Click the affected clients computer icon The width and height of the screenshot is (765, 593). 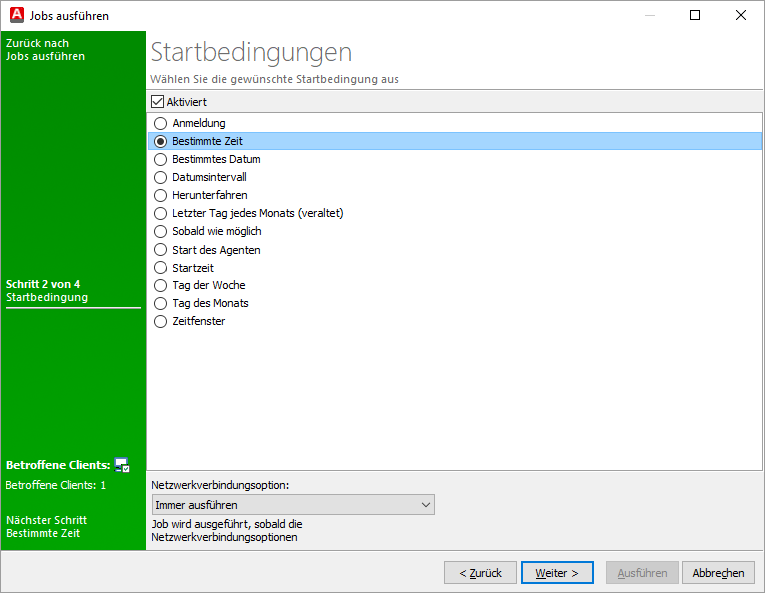(121, 465)
